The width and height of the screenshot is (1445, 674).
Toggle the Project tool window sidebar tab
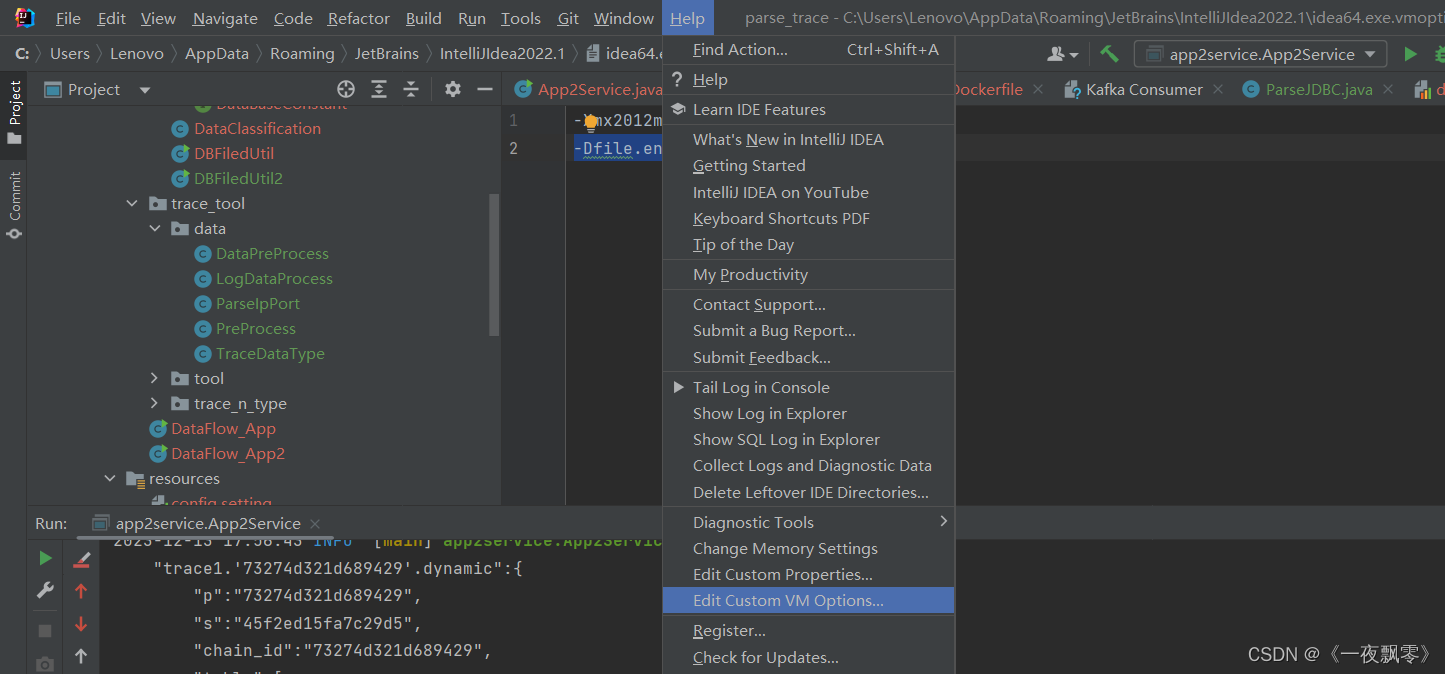pyautogui.click(x=14, y=112)
